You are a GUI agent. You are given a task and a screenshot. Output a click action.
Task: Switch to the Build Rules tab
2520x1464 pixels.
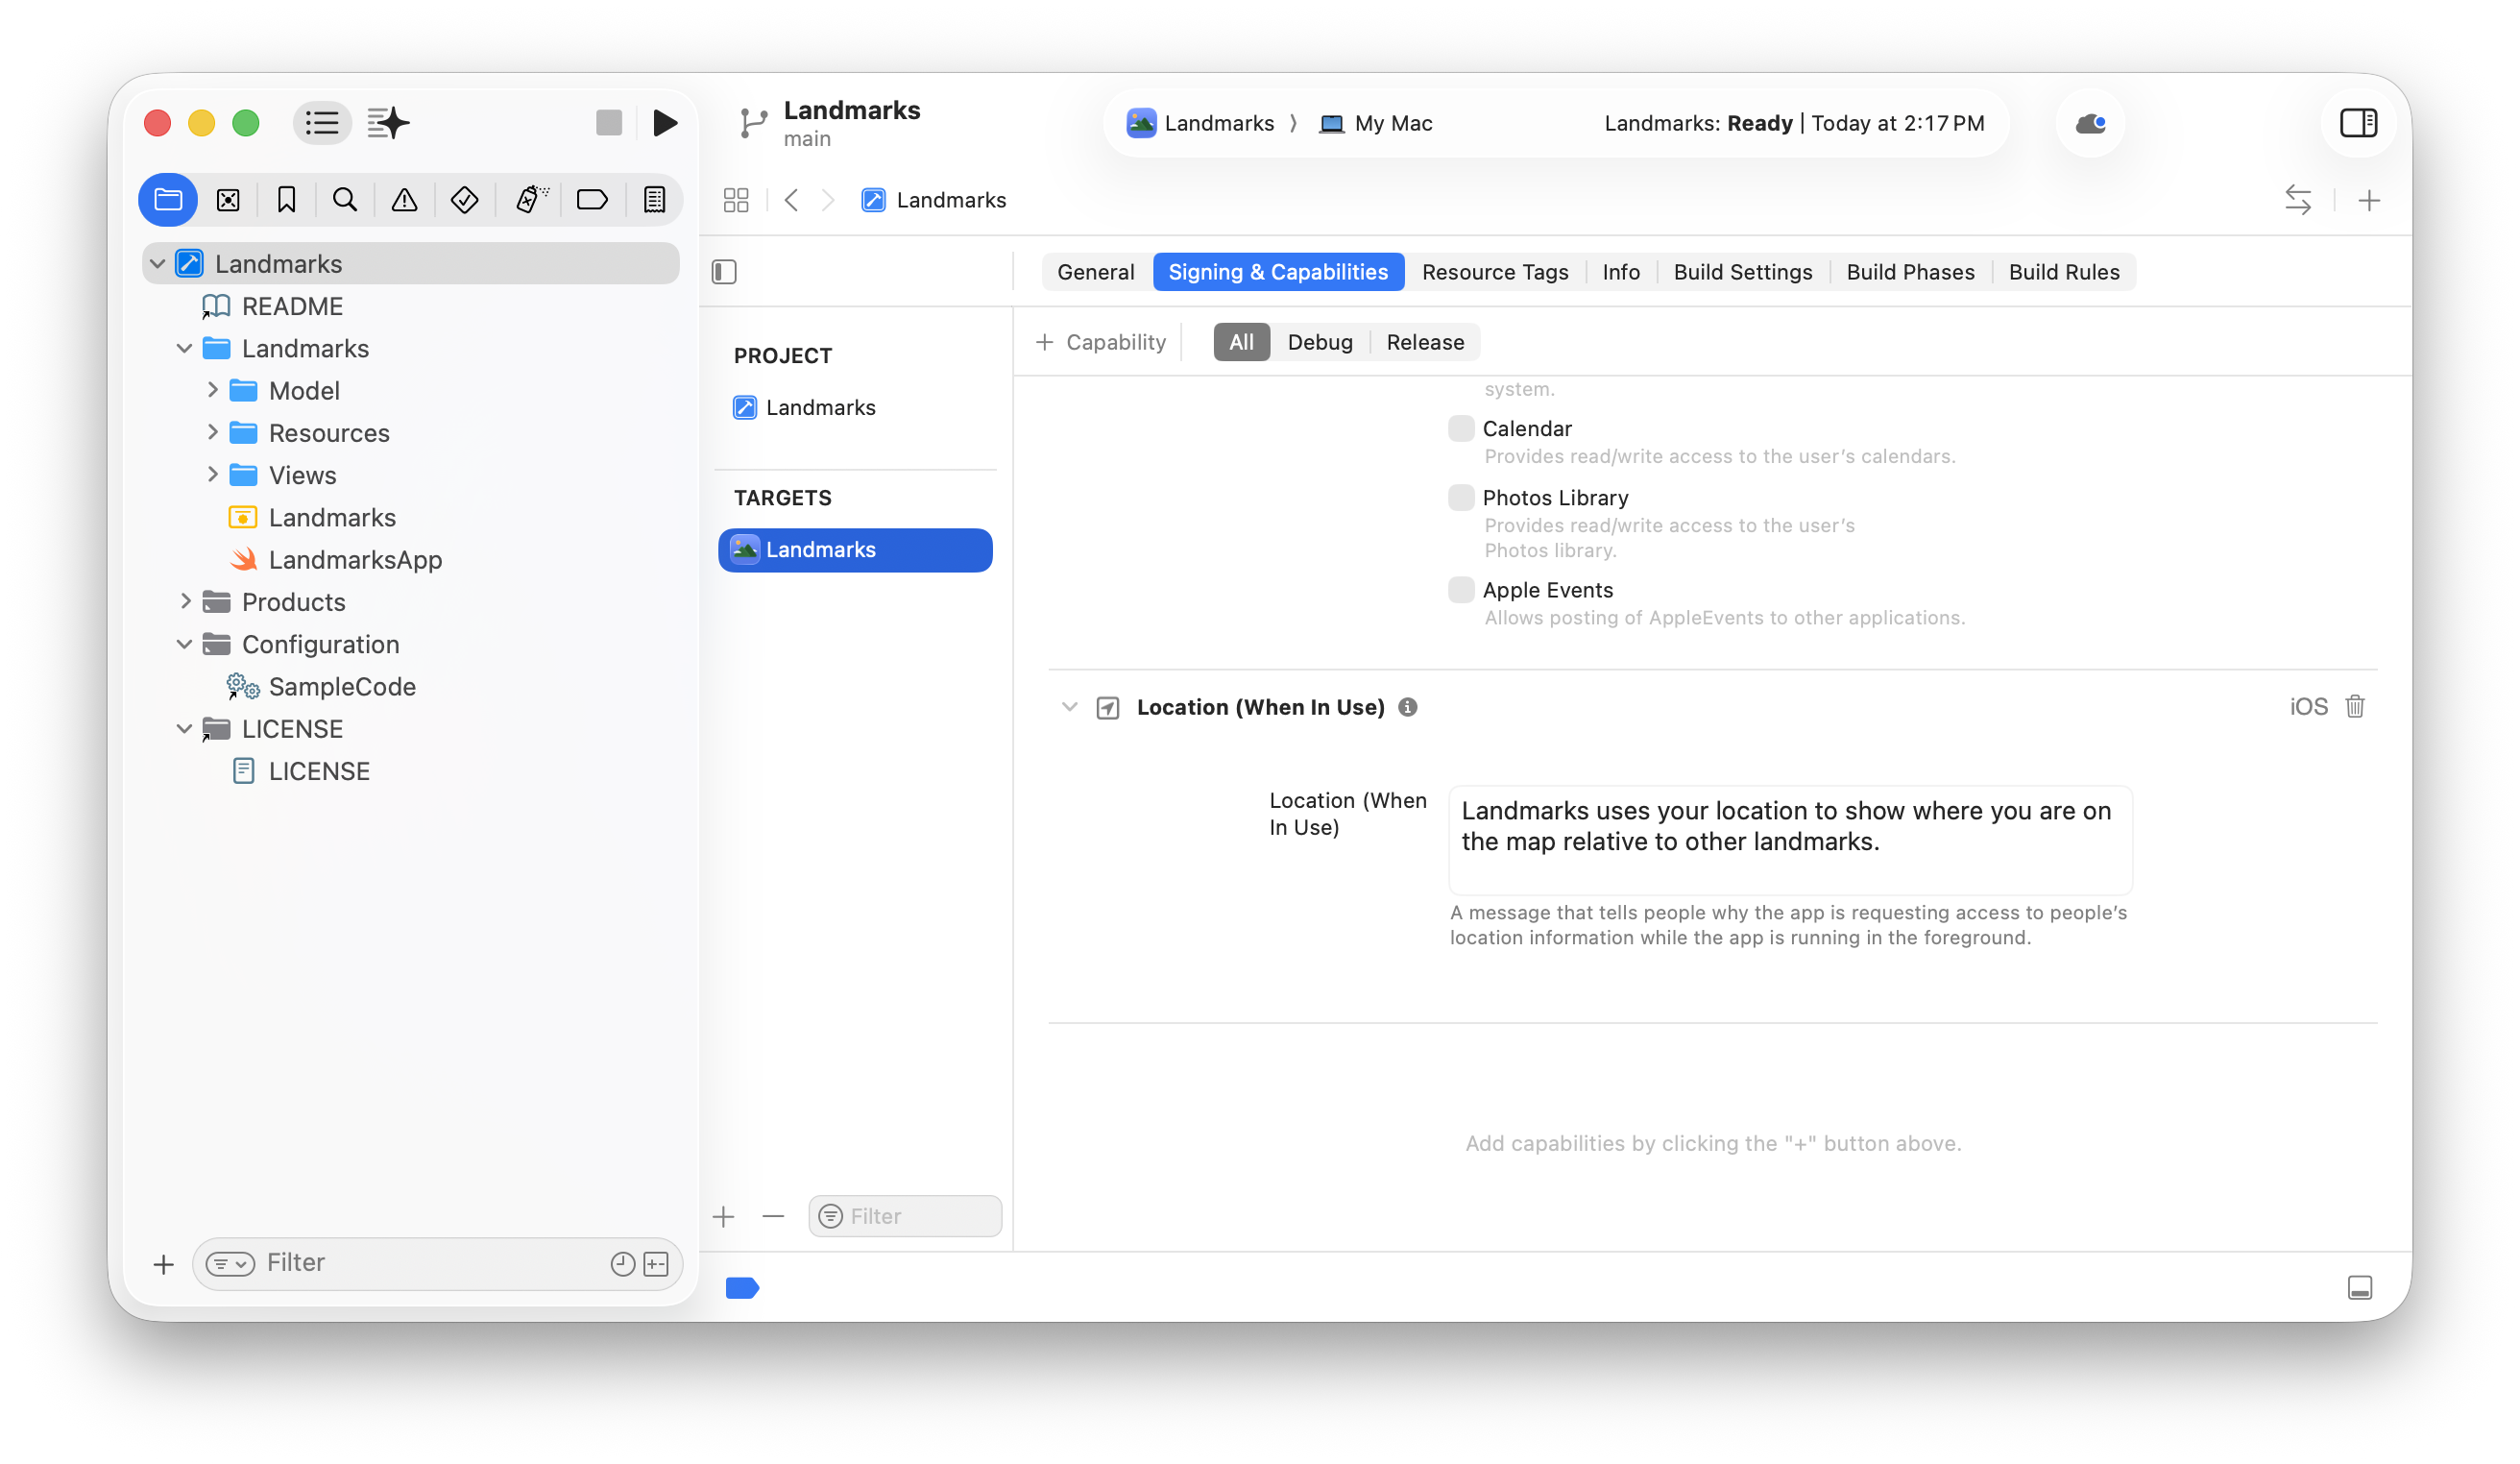(x=2063, y=272)
